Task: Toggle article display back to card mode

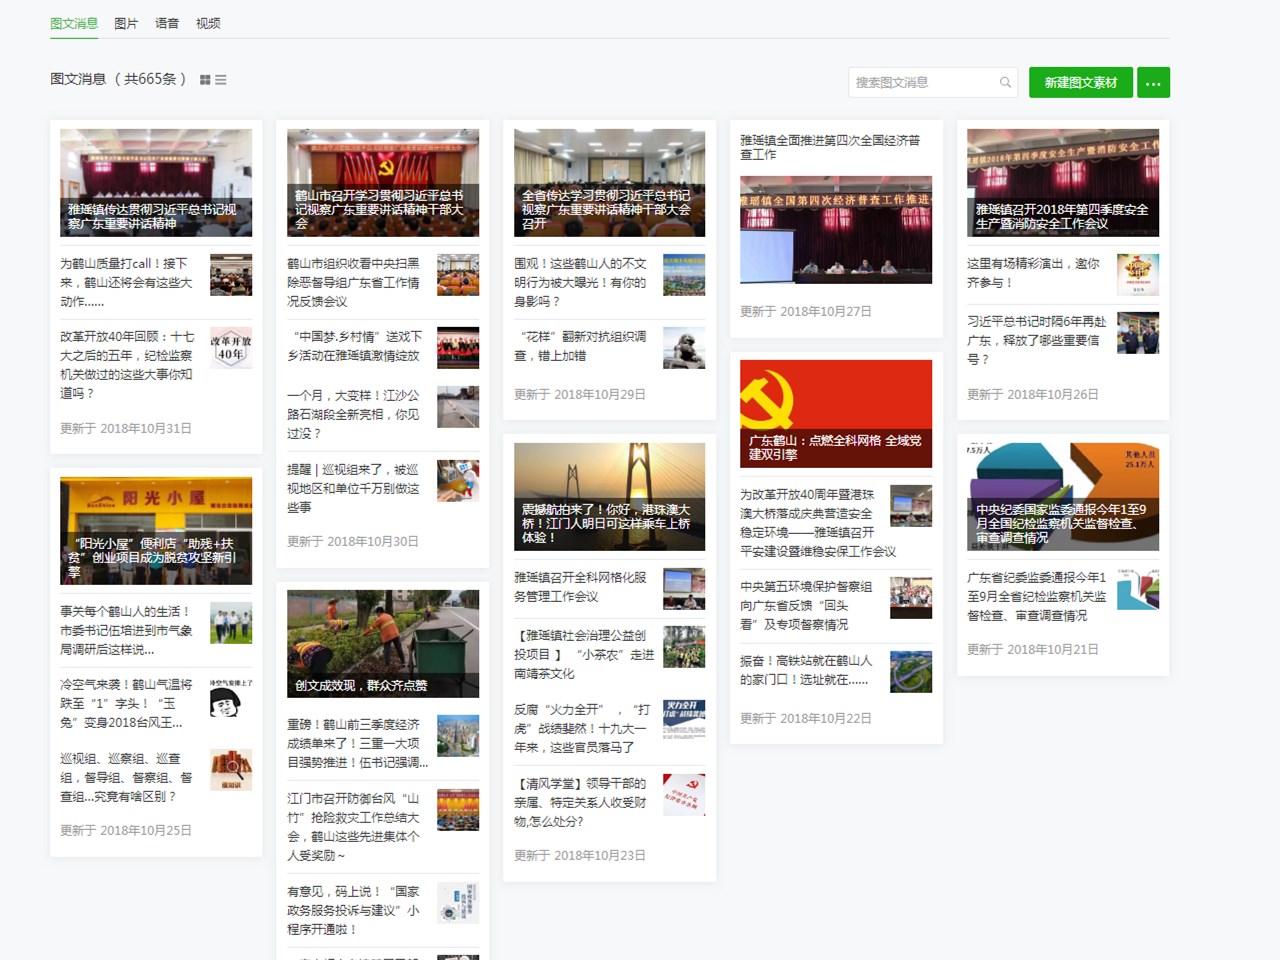Action: pos(205,80)
